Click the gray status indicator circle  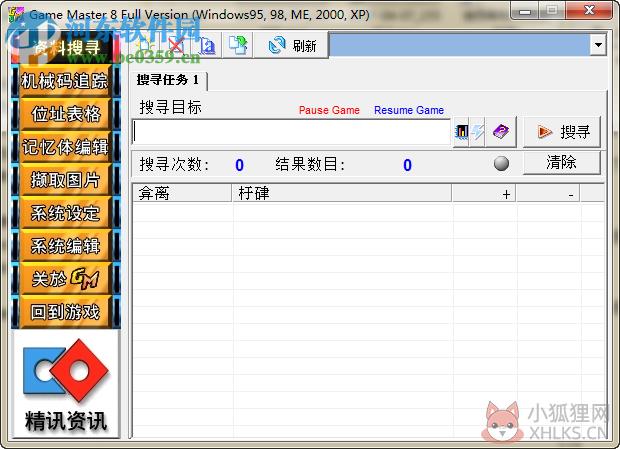click(x=501, y=164)
